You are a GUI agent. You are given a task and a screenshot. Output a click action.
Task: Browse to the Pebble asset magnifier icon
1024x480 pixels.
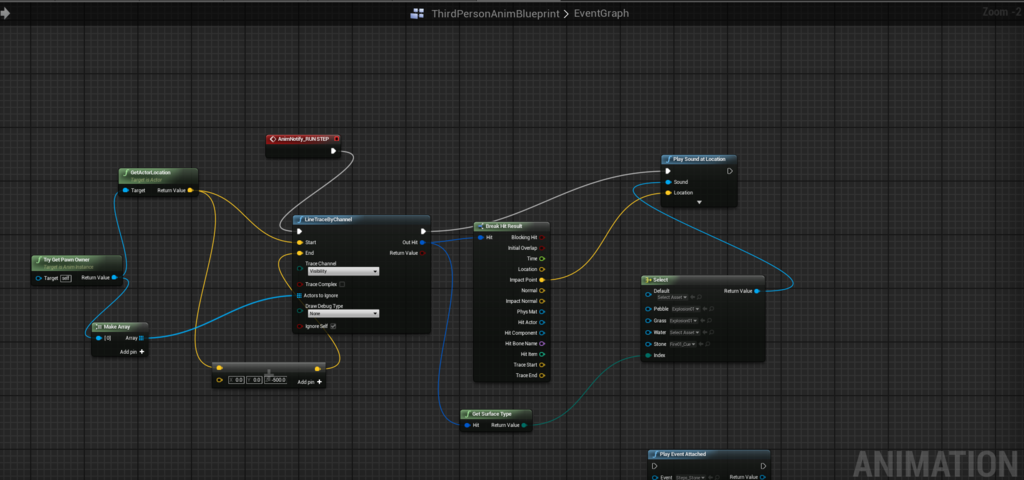(x=711, y=309)
